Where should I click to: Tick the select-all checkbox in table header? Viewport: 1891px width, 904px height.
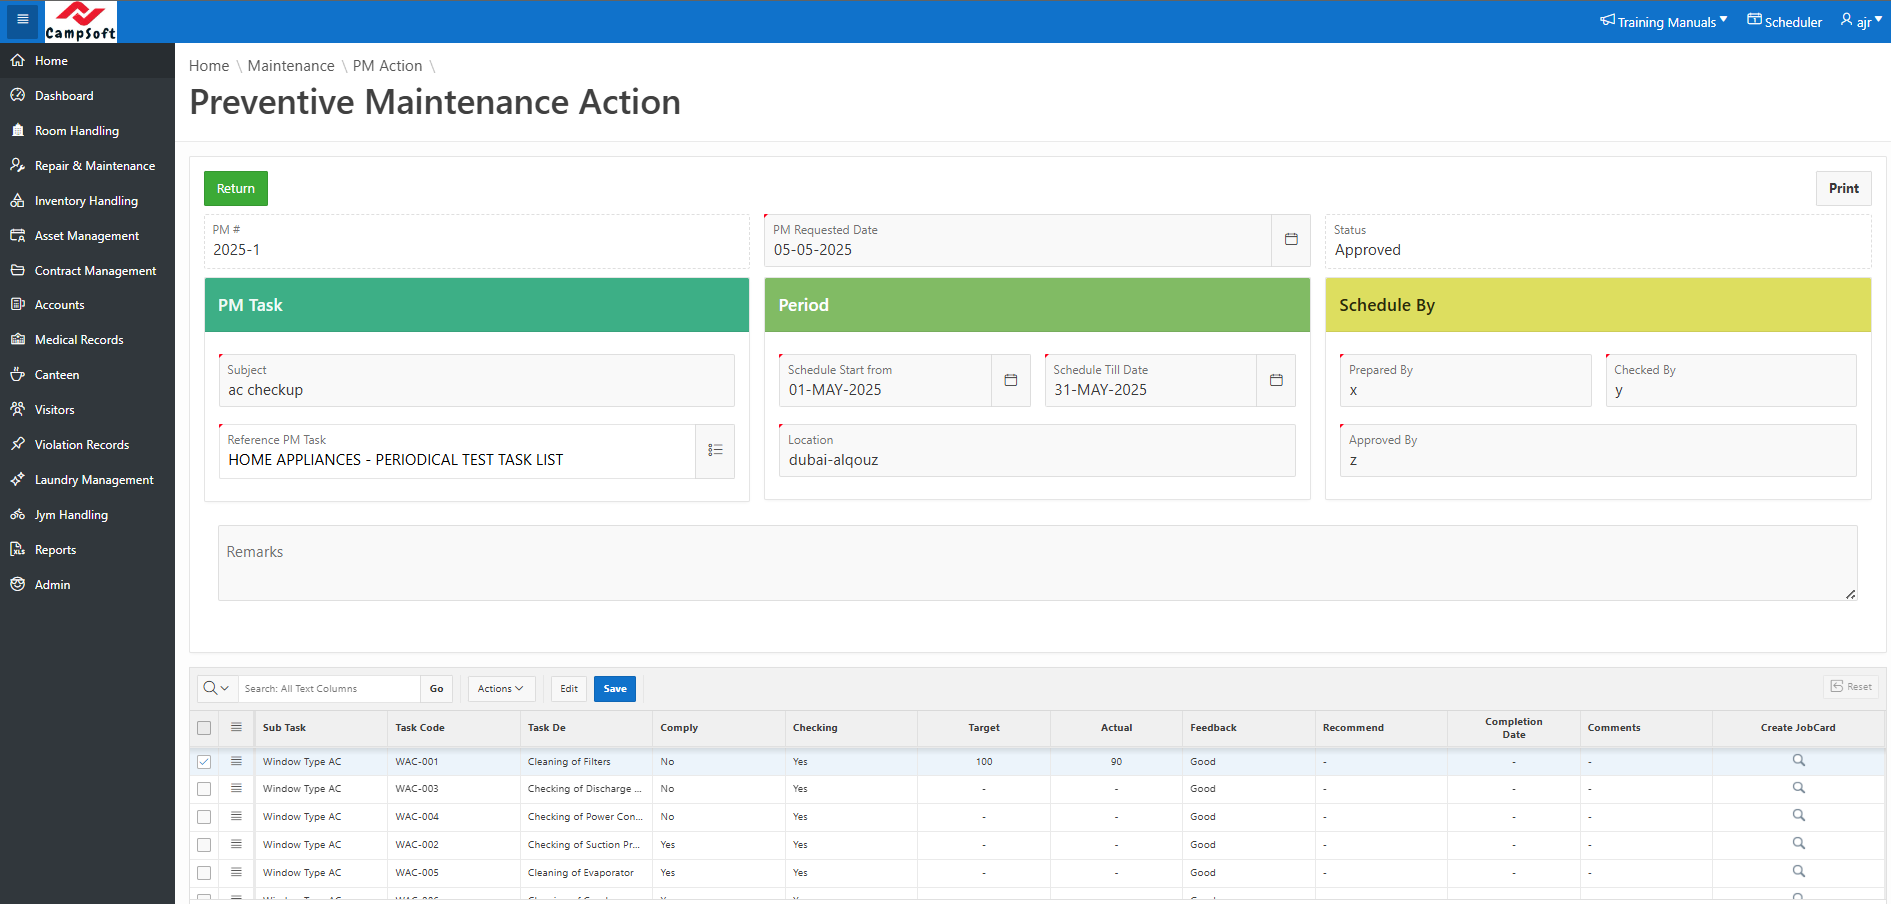[x=204, y=728]
